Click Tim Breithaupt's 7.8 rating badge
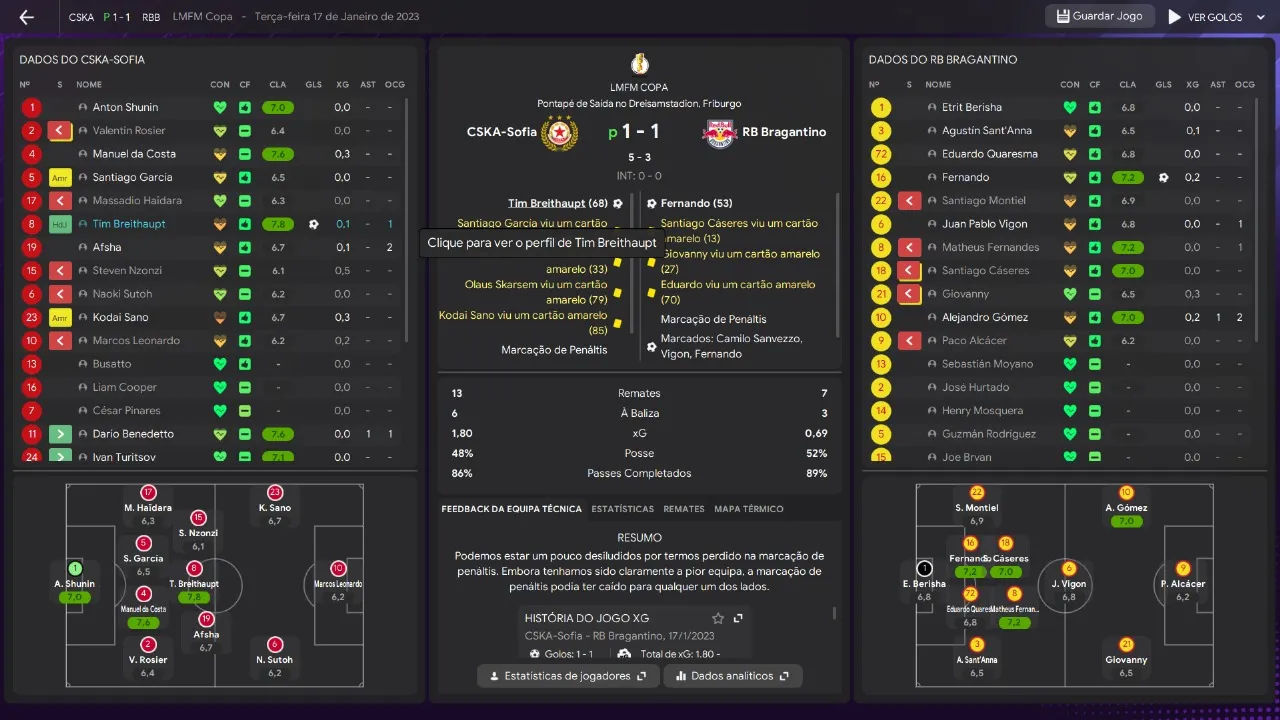The height and width of the screenshot is (720, 1280). tap(278, 224)
